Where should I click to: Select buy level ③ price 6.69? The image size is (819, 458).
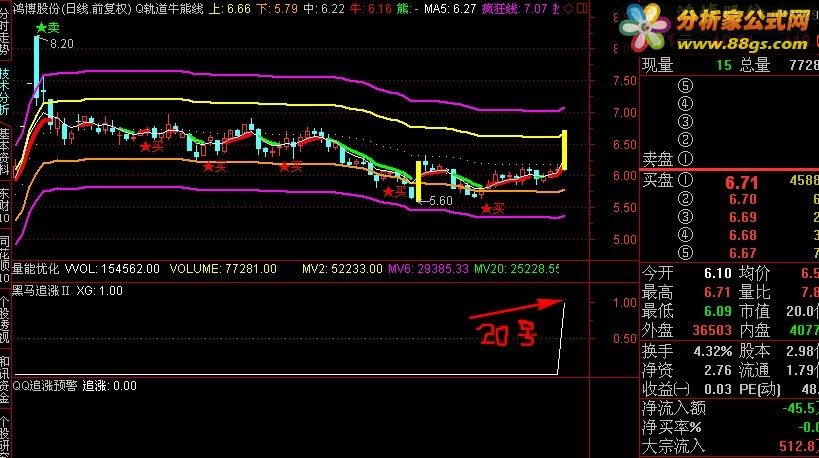743,217
